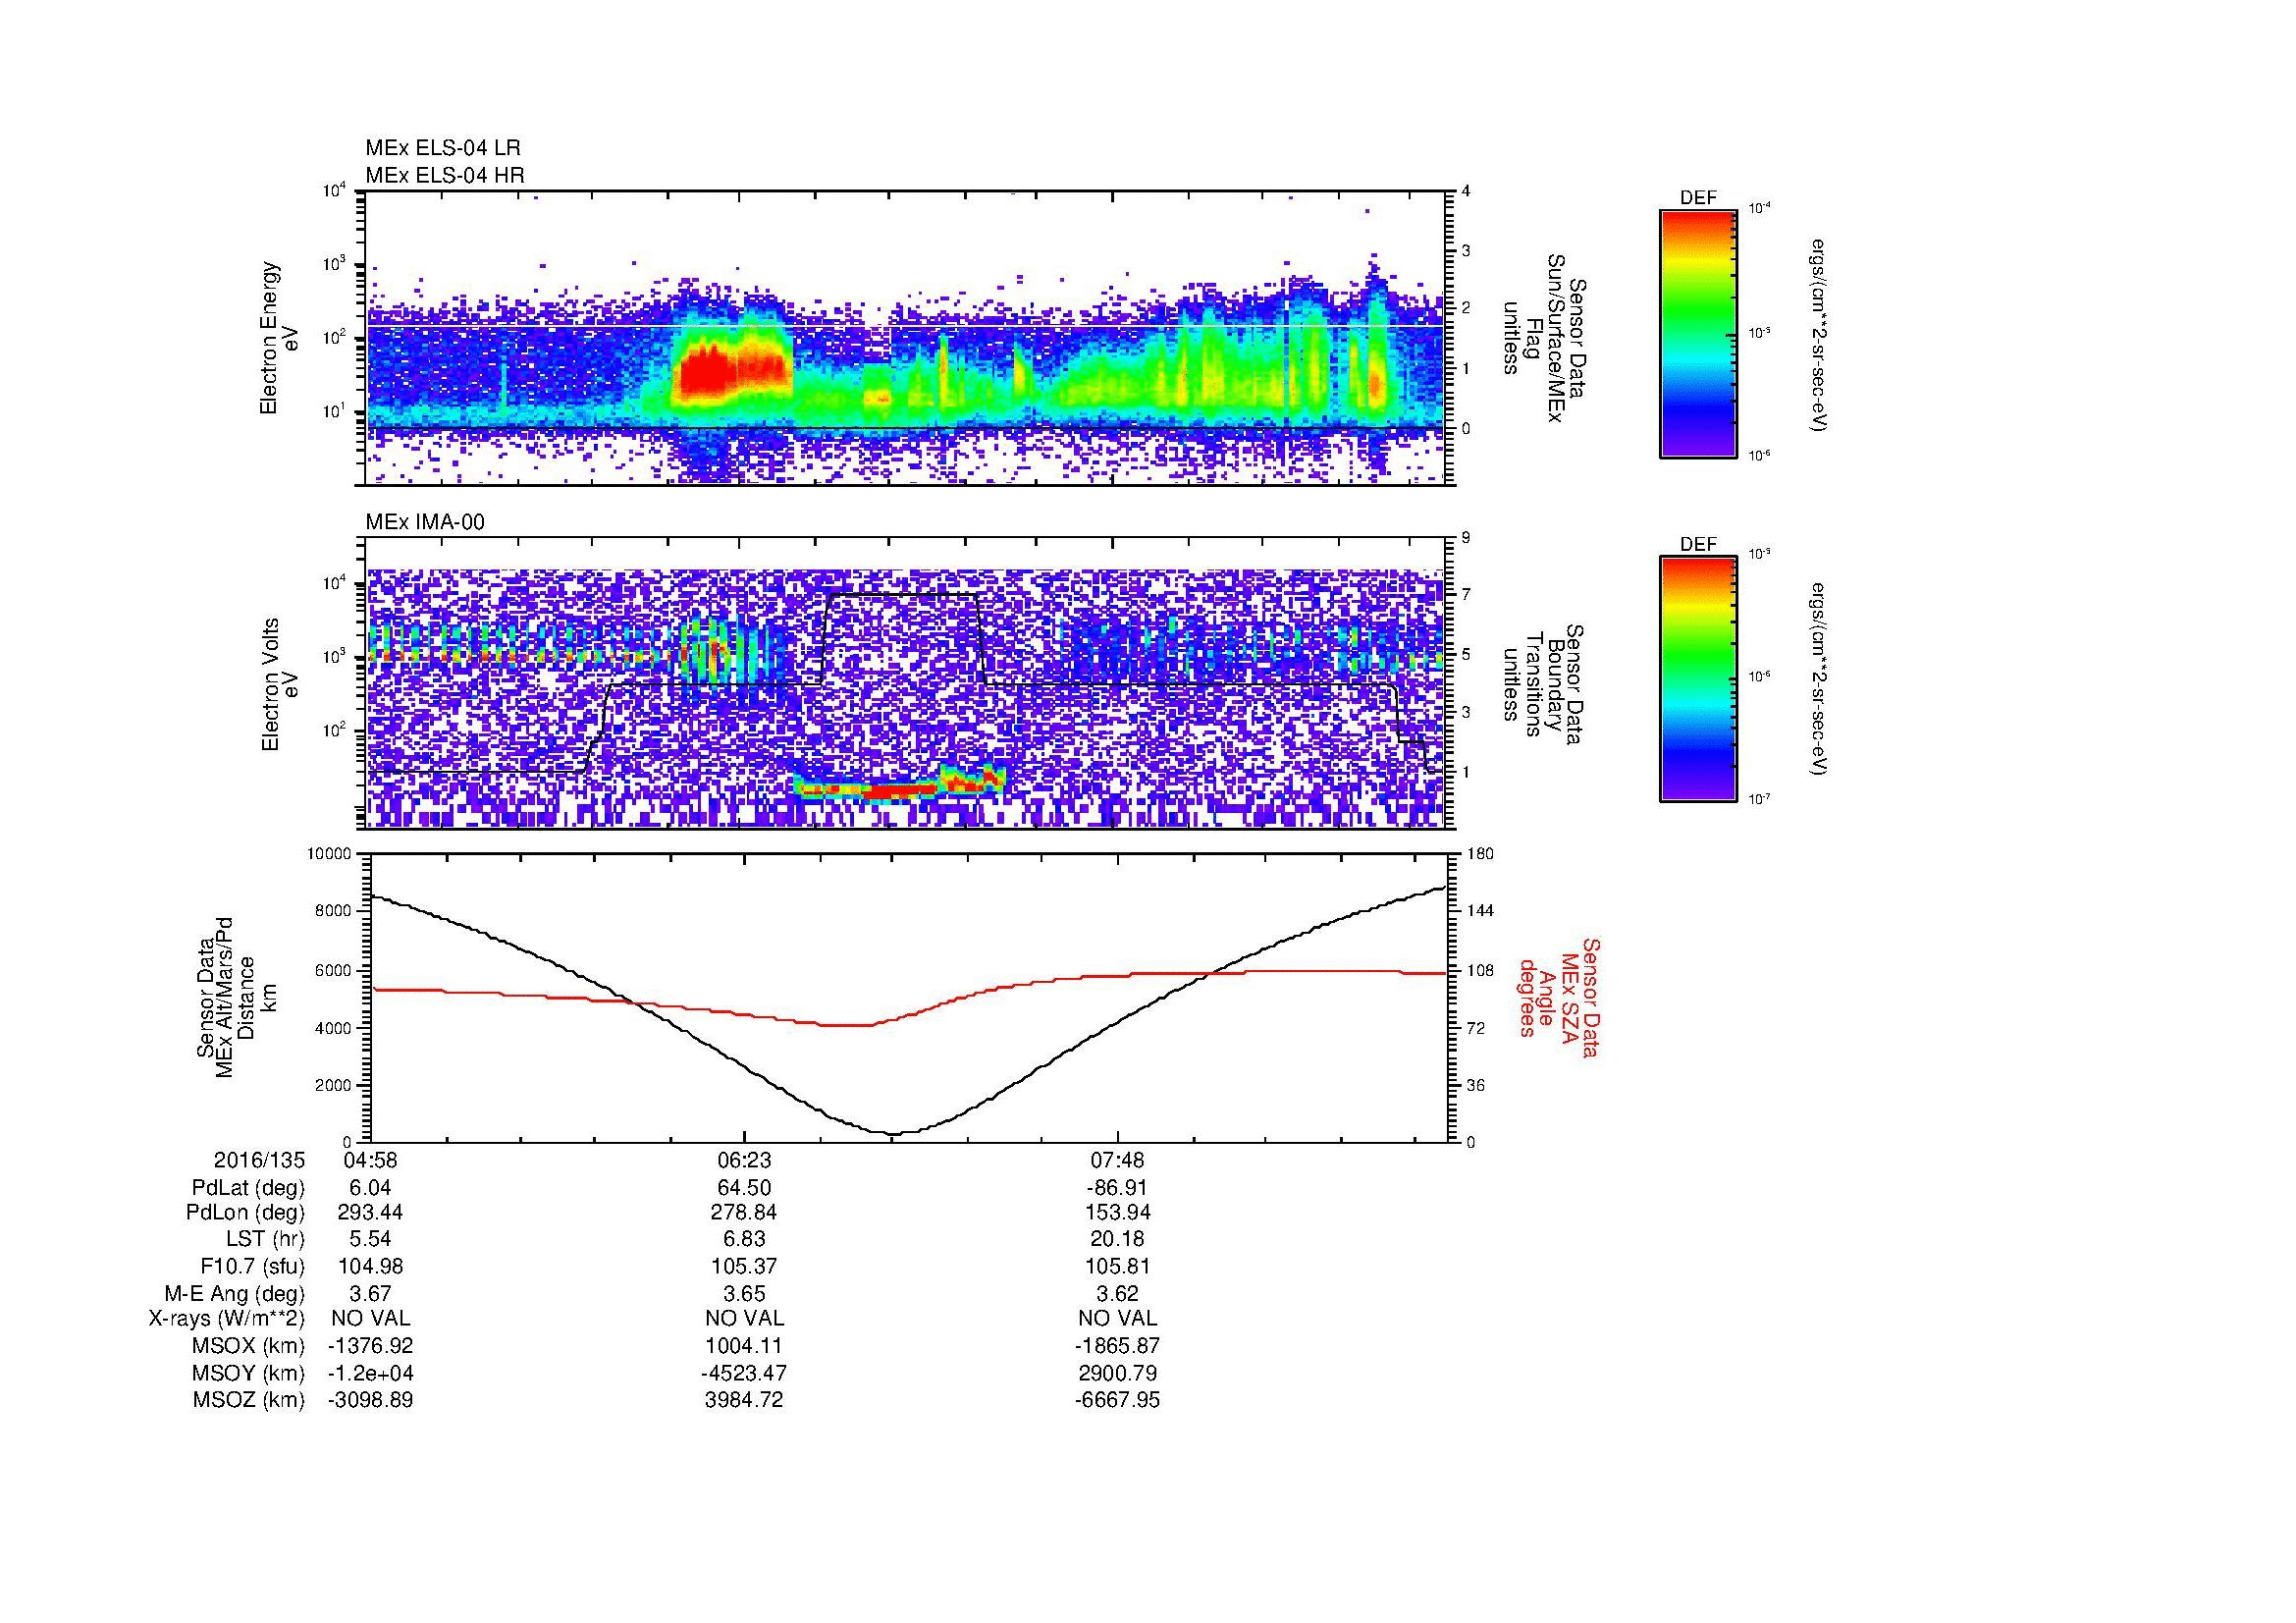Click the F10.7 value '104.98'
Viewport: 2296px width, 1623px height.
(x=370, y=1267)
